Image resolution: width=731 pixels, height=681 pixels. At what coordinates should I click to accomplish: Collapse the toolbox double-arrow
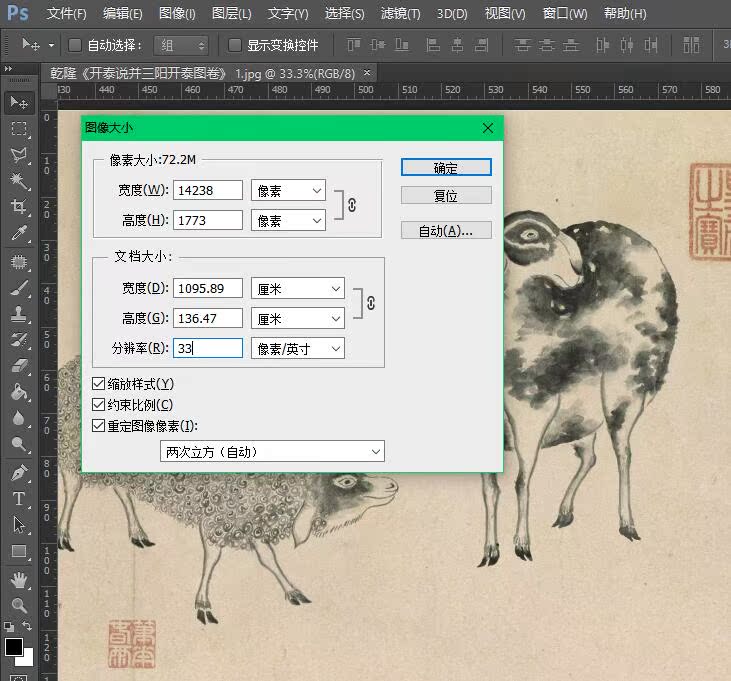click(8, 69)
